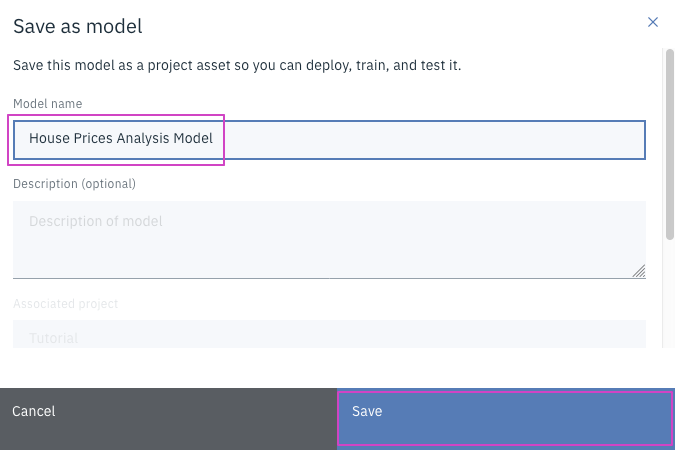Click the "Tutorial" project name text
678x450 pixels.
tap(54, 338)
